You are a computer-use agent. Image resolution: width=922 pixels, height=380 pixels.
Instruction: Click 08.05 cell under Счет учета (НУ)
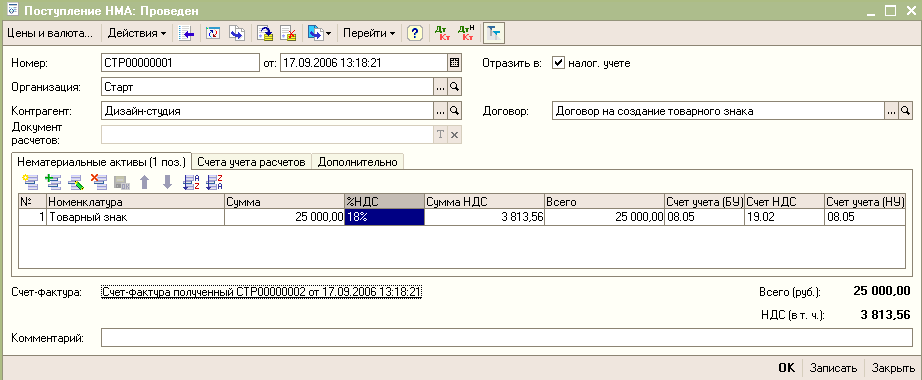(864, 217)
